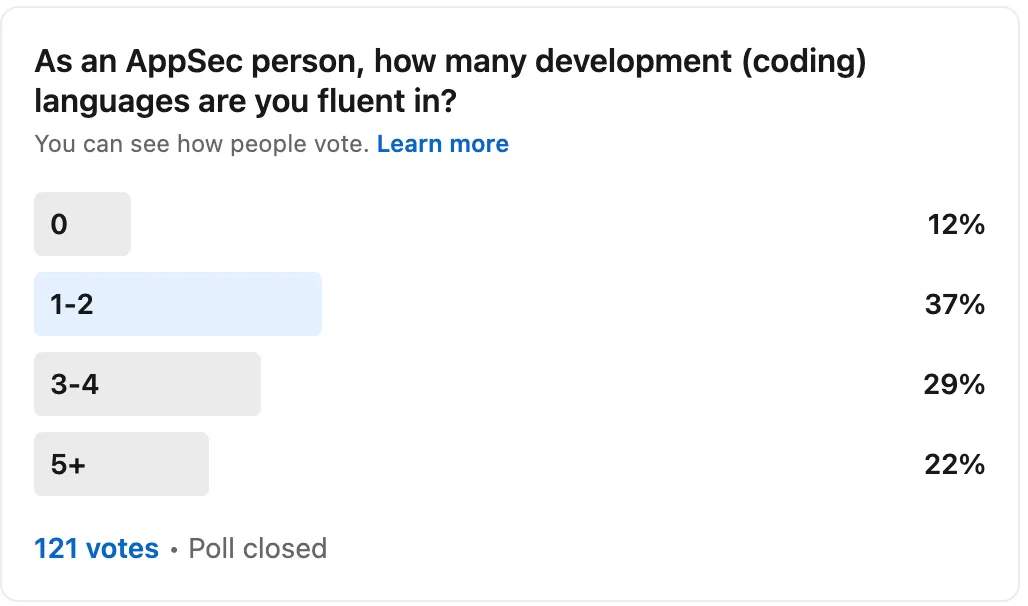Click the 12% result percentage
This screenshot has height=606, width=1028.
956,225
